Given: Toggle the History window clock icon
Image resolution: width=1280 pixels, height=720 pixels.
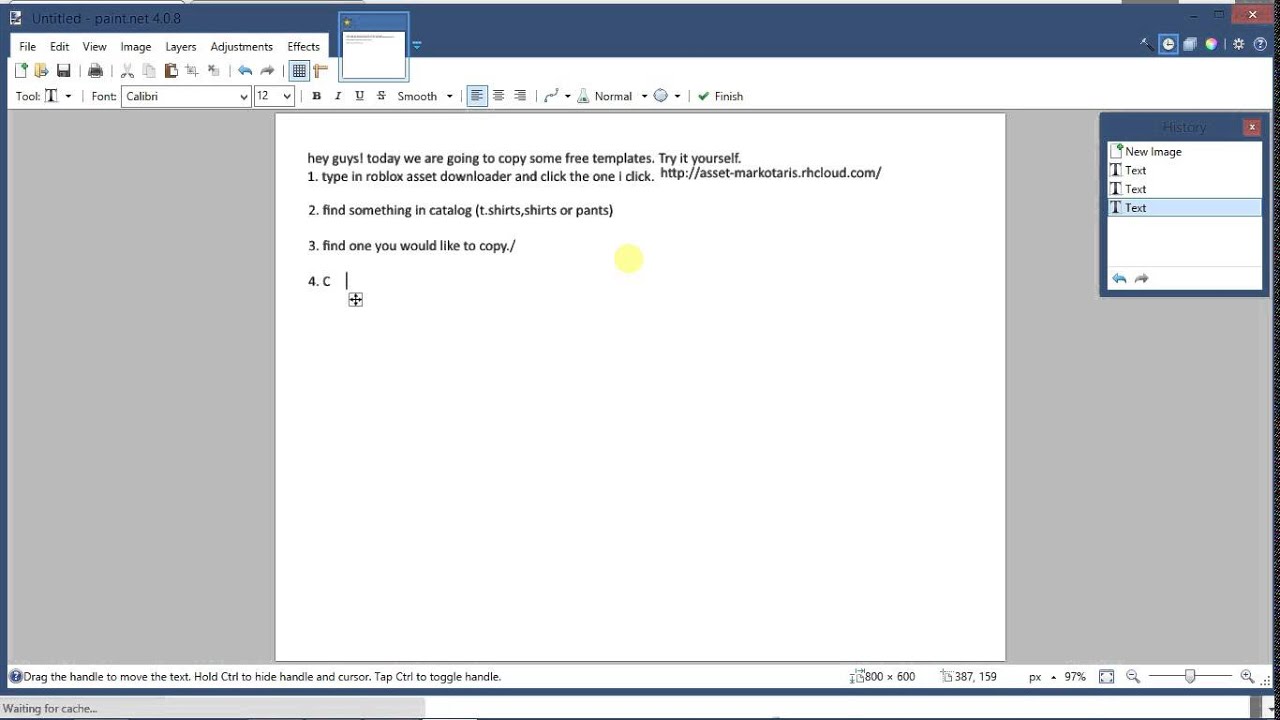Looking at the screenshot, I should pos(1168,44).
